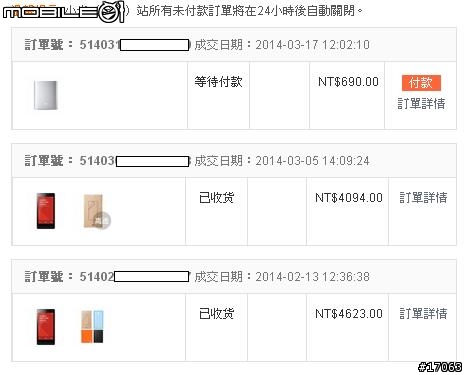Click the Mobile01 logo watermark
This screenshot has width=466, height=375.
(x=64, y=12)
